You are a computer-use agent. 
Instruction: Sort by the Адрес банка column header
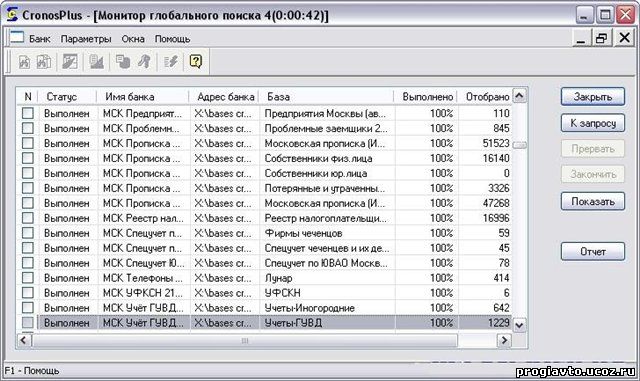[224, 97]
